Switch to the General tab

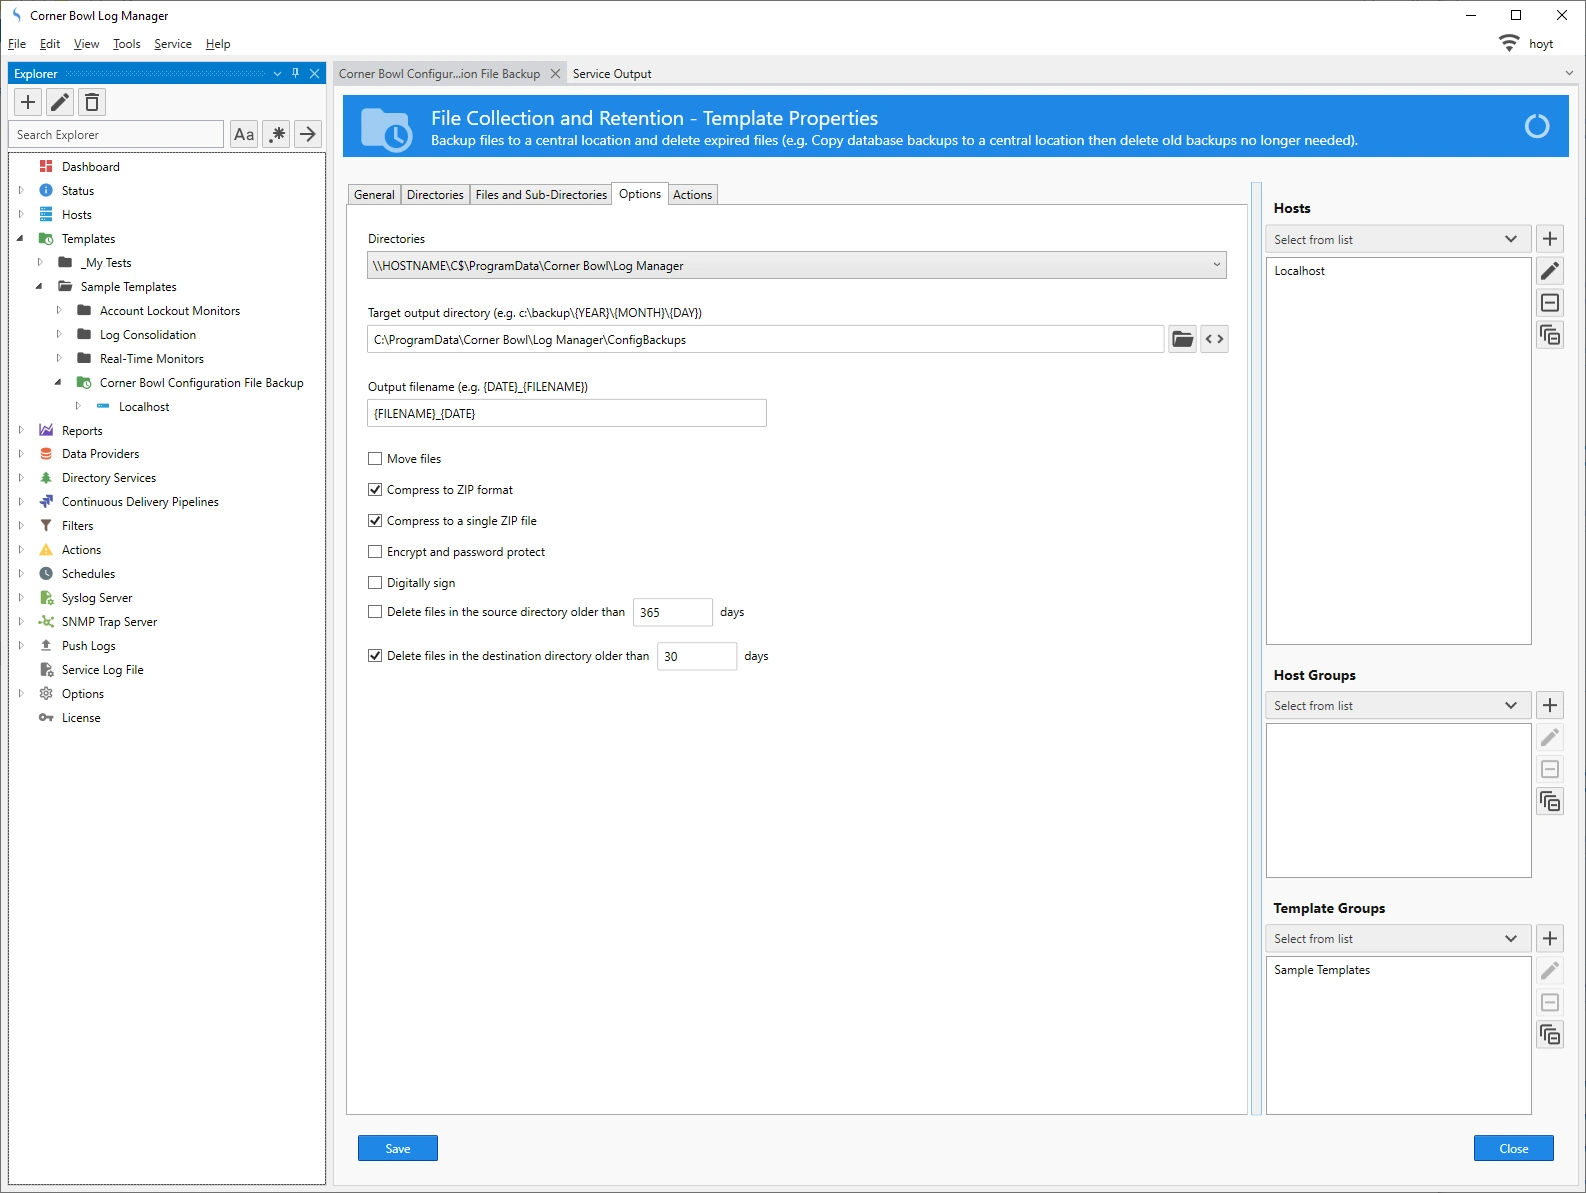(x=374, y=195)
